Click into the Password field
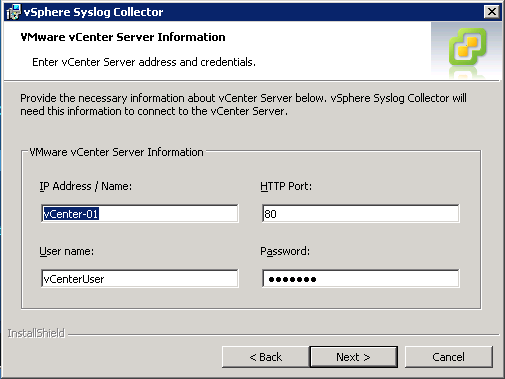 coord(361,279)
